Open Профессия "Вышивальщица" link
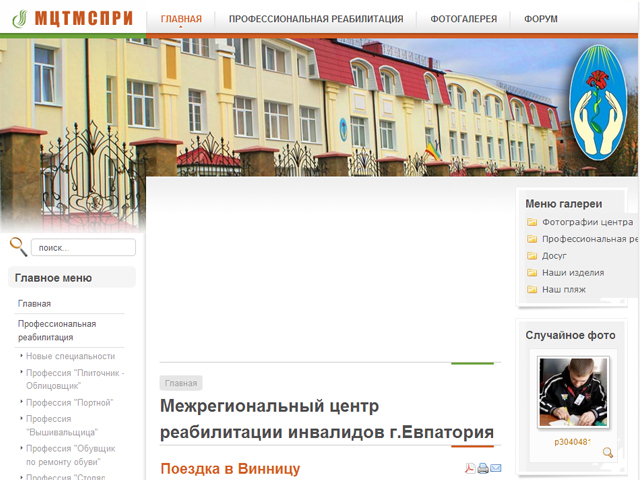The width and height of the screenshot is (640, 480). tap(62, 425)
